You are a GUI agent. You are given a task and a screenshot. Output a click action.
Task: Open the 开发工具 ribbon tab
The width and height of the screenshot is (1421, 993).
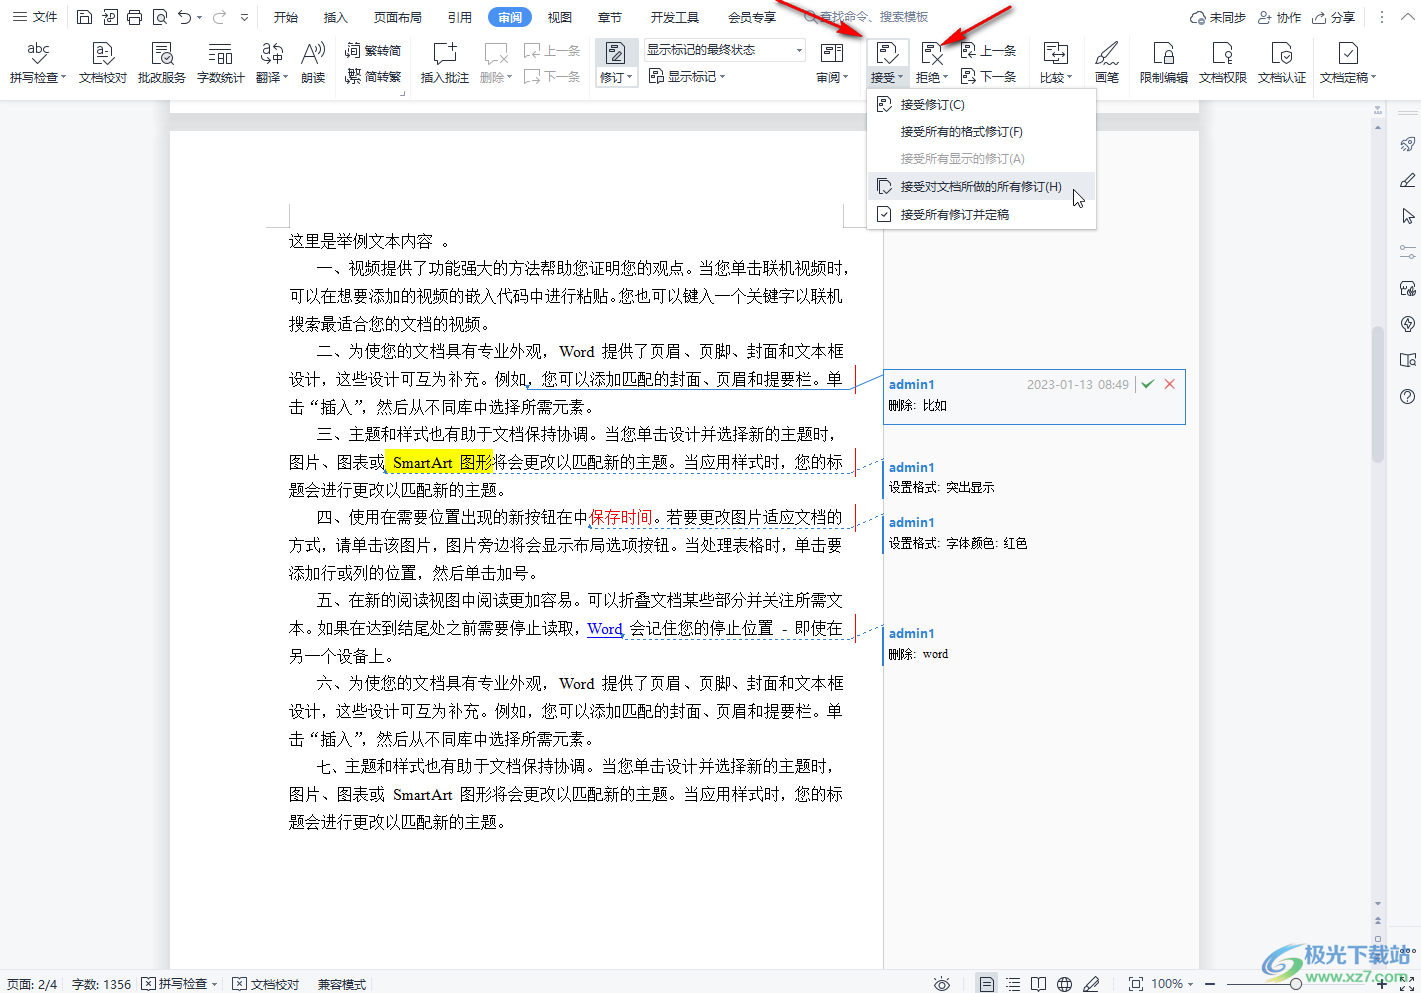(x=675, y=17)
